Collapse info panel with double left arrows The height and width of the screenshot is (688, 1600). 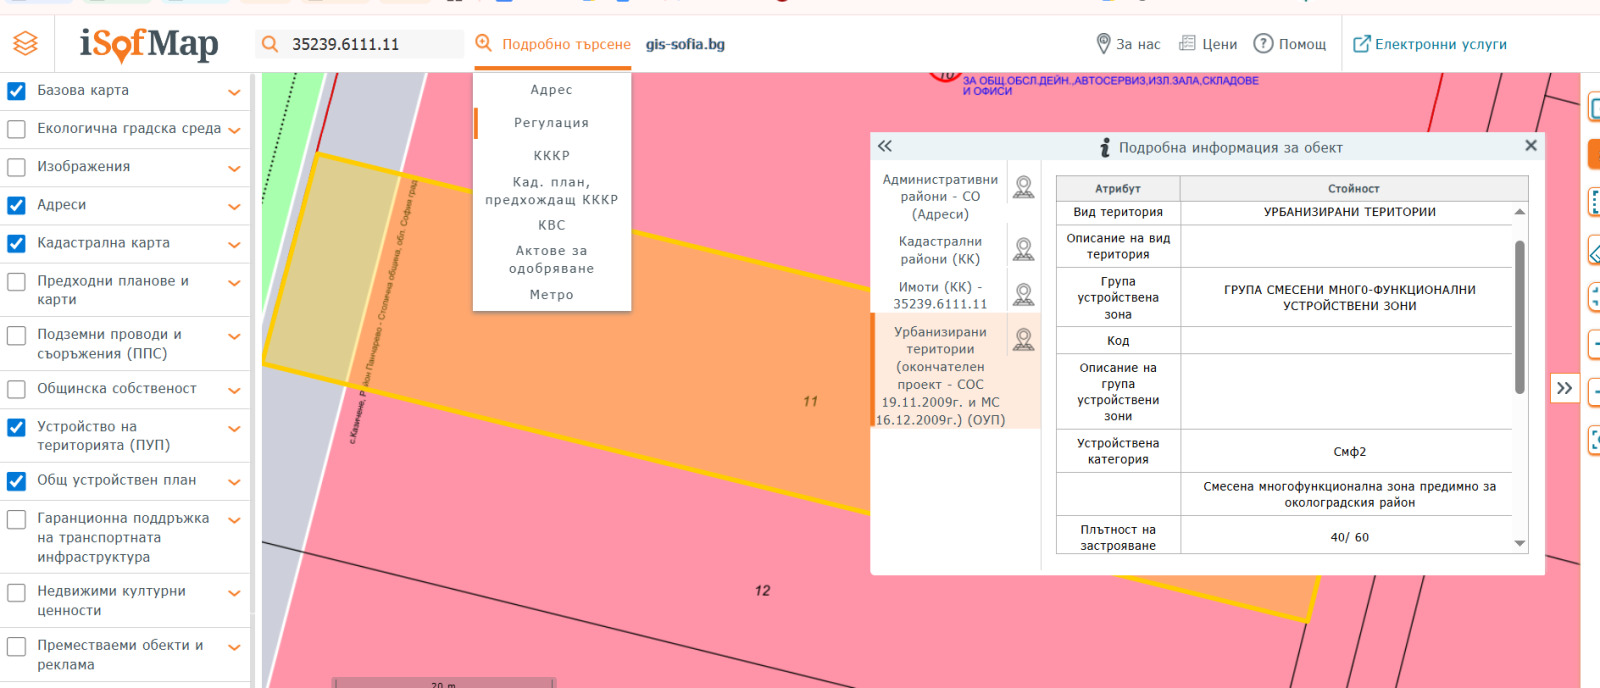885,146
